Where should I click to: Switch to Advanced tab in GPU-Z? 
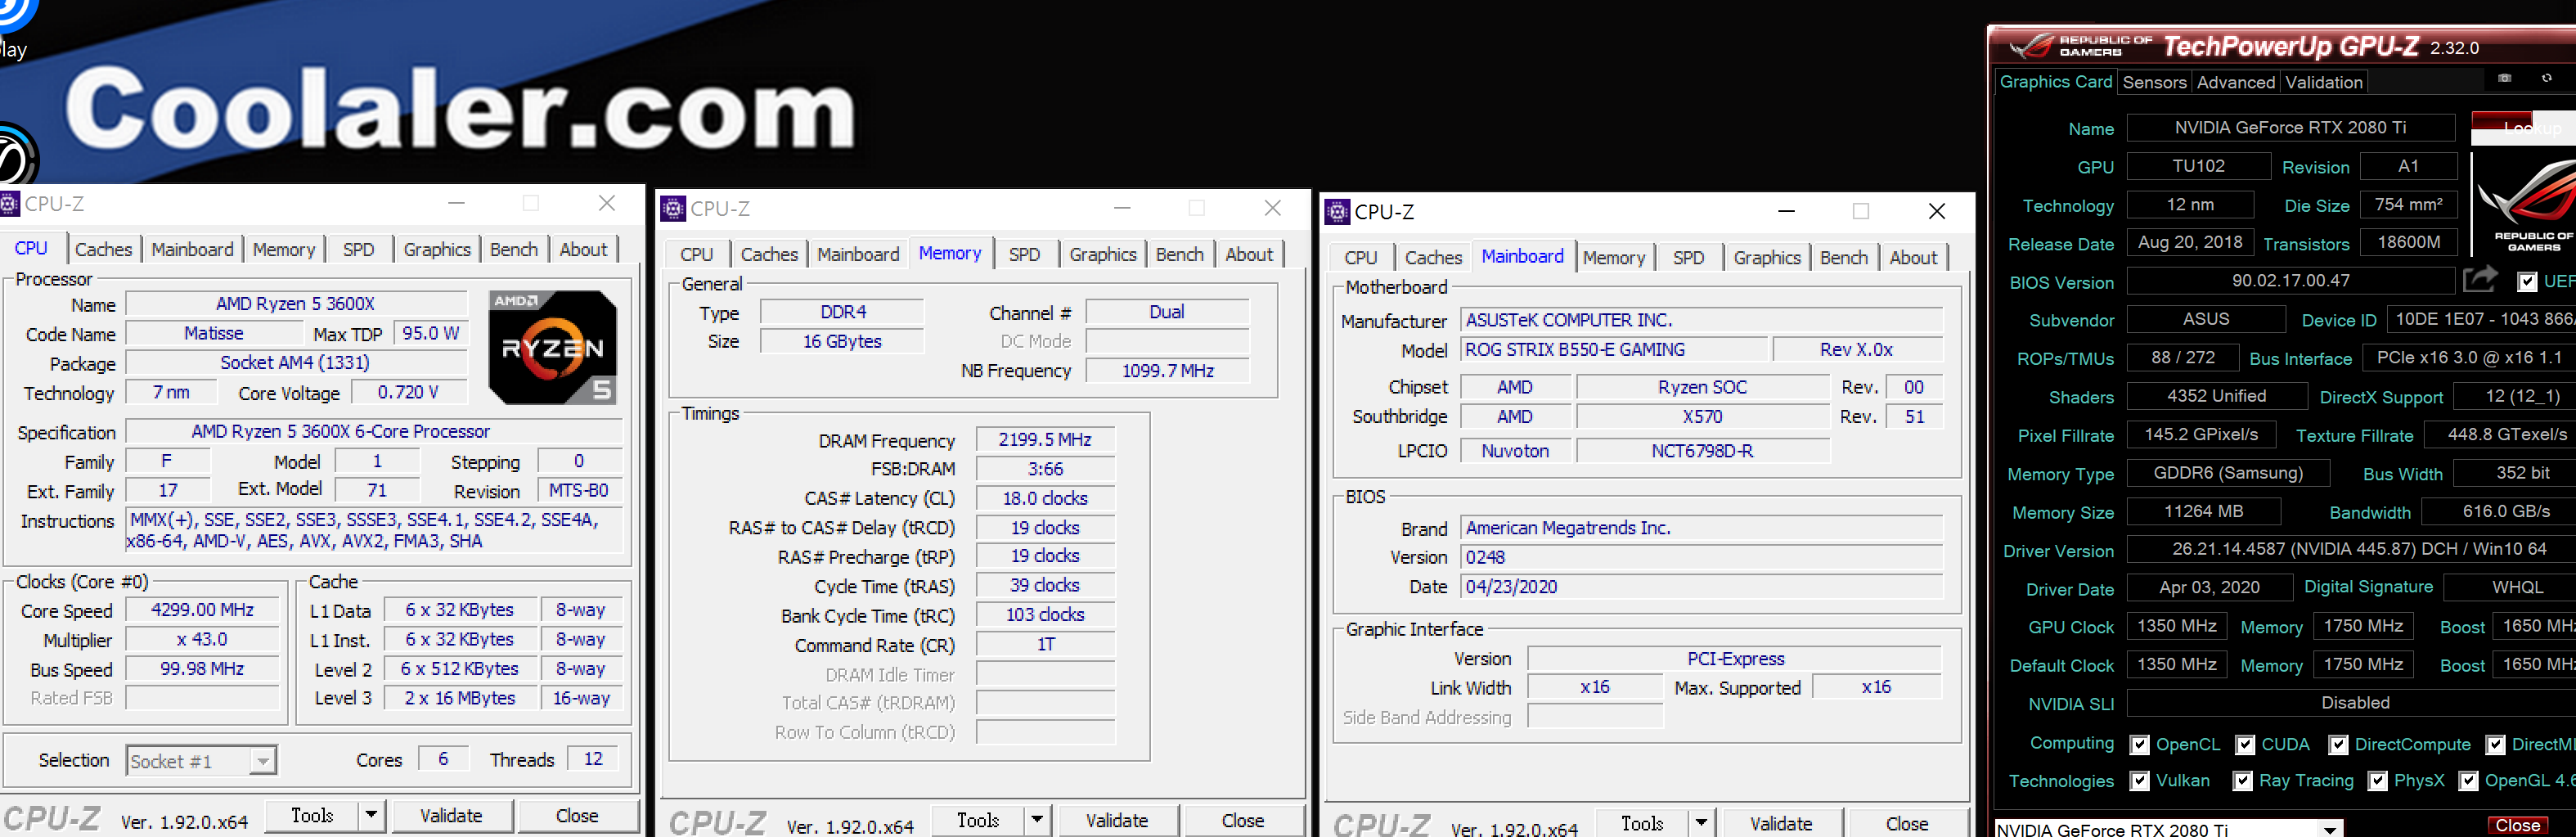2235,82
